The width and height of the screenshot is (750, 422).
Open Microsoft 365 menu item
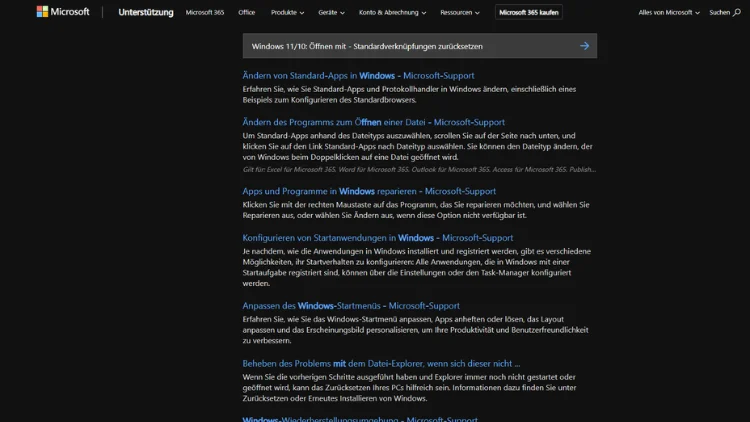tap(205, 12)
